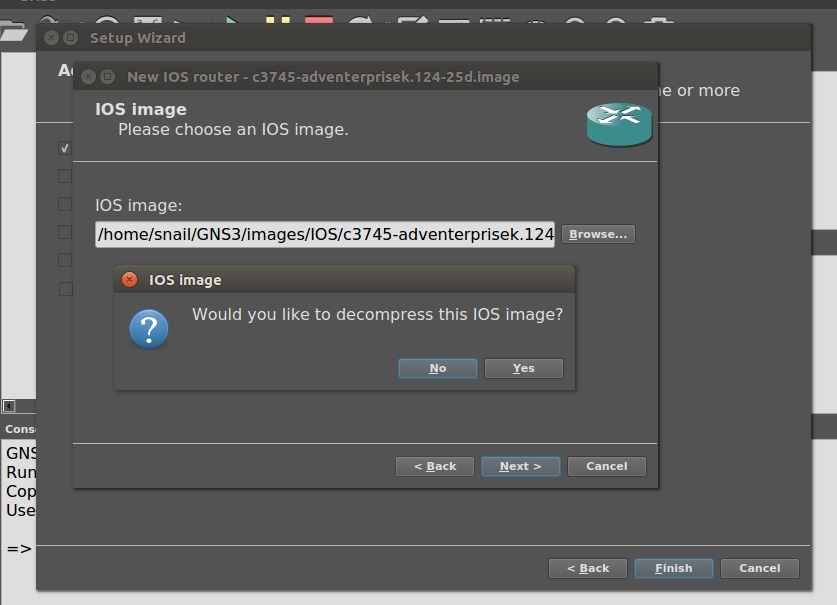Click the "Please choose an IOS image." text
This screenshot has height=605, width=837.
pos(233,130)
